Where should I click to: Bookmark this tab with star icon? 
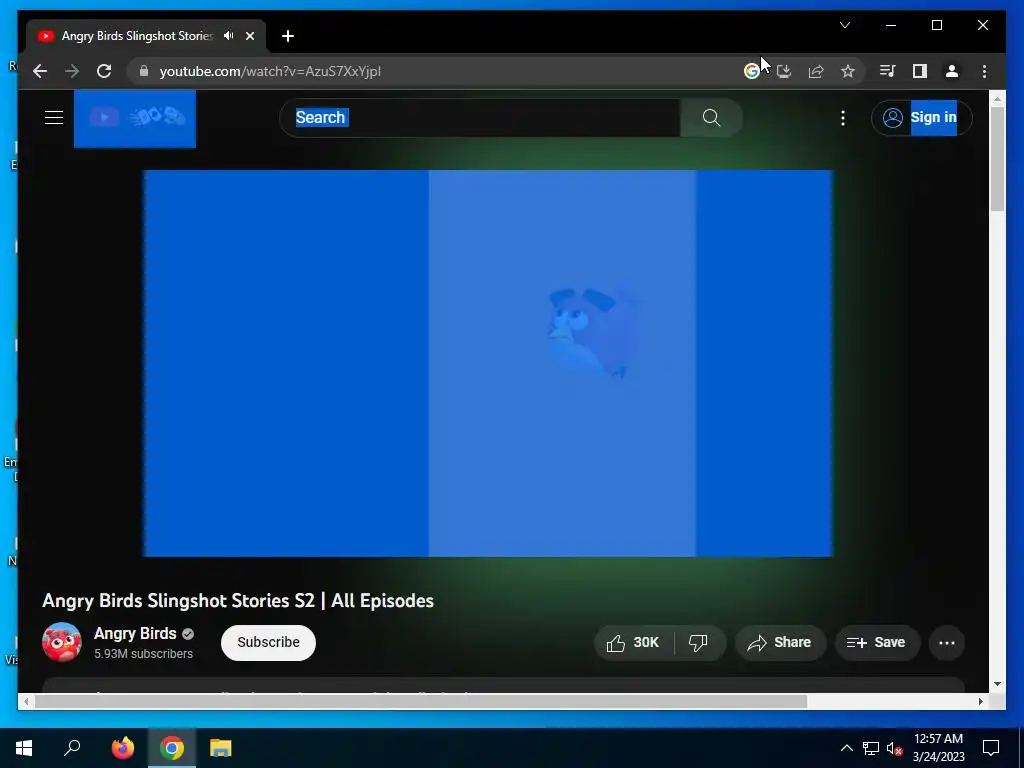point(848,71)
